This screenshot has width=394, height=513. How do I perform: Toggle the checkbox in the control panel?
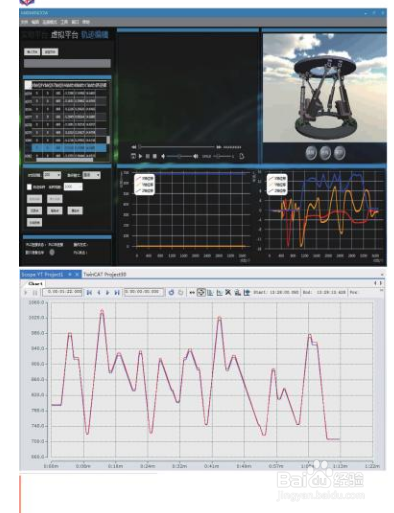[x=29, y=187]
